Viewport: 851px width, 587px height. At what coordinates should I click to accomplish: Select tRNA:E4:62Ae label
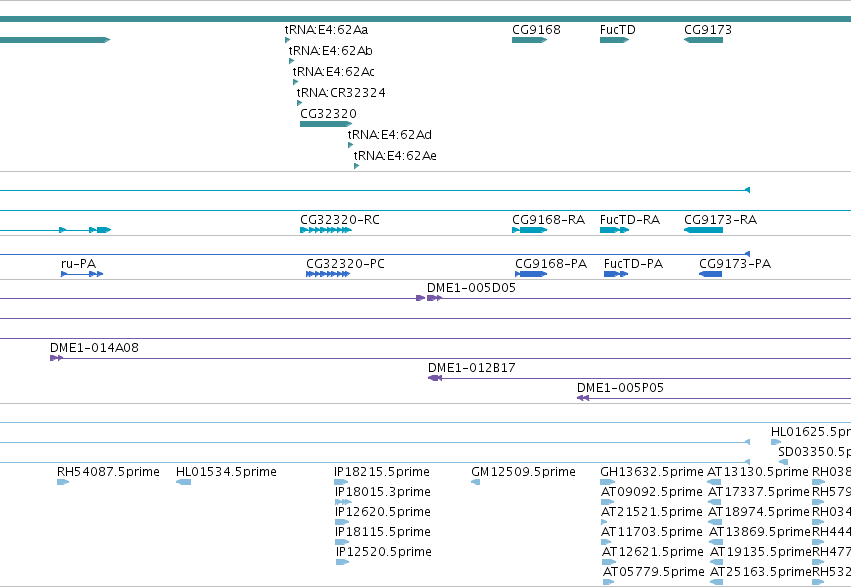[x=395, y=156]
